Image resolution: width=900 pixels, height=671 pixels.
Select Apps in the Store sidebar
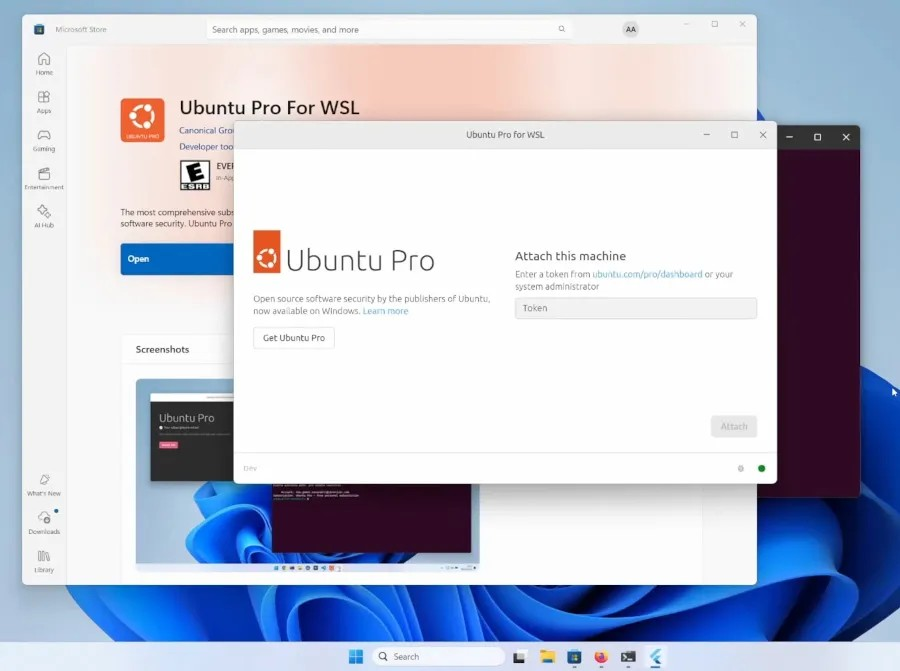(x=43, y=101)
